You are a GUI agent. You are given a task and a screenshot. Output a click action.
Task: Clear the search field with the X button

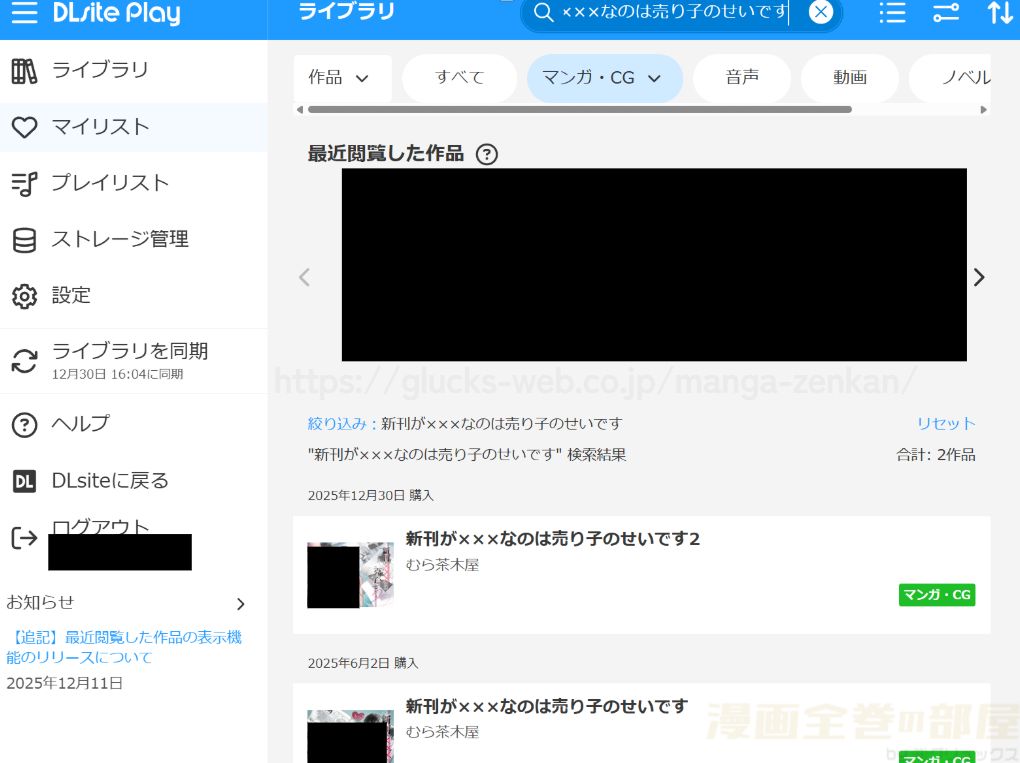coord(820,12)
